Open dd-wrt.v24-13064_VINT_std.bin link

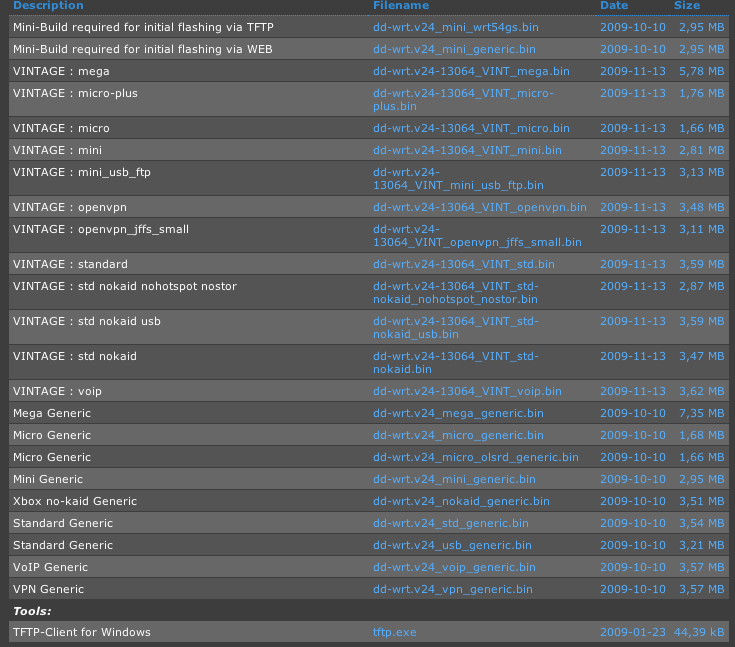(464, 264)
